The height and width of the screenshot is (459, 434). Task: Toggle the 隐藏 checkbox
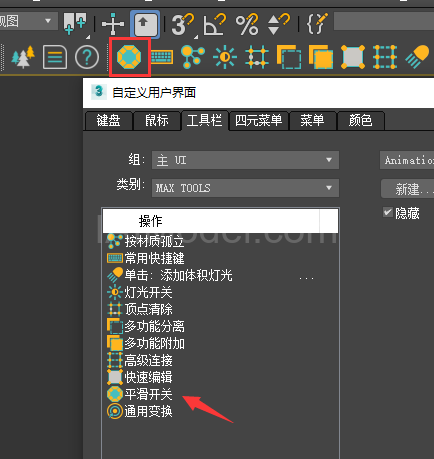pos(388,212)
